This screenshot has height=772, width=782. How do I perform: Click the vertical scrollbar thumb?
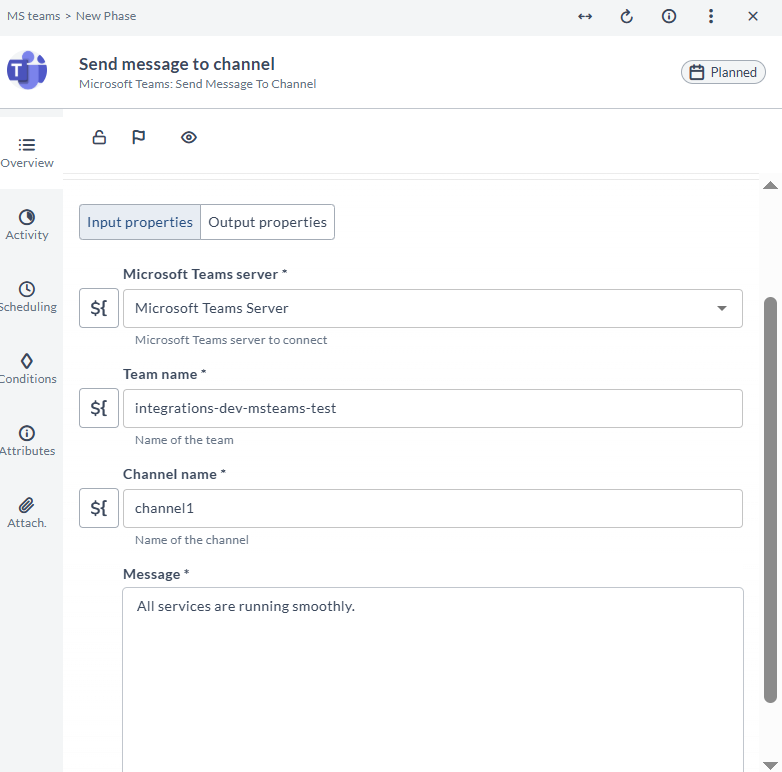(x=770, y=500)
